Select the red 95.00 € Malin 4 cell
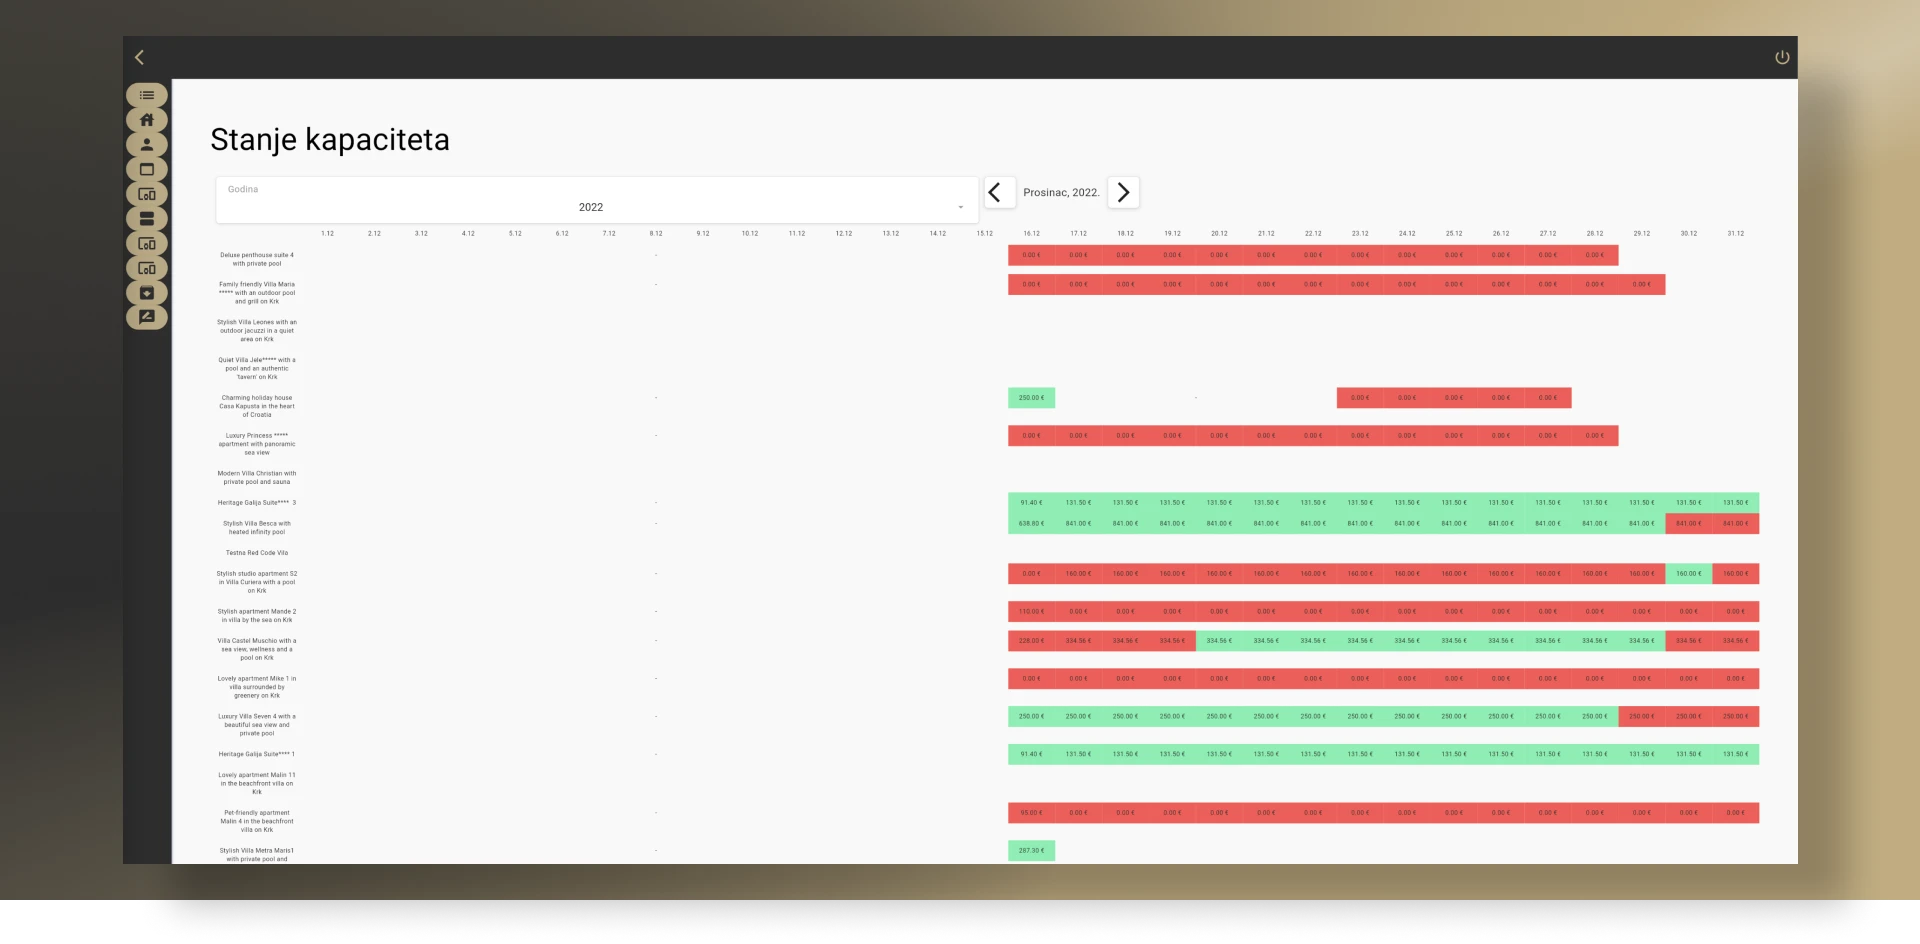 point(1031,813)
